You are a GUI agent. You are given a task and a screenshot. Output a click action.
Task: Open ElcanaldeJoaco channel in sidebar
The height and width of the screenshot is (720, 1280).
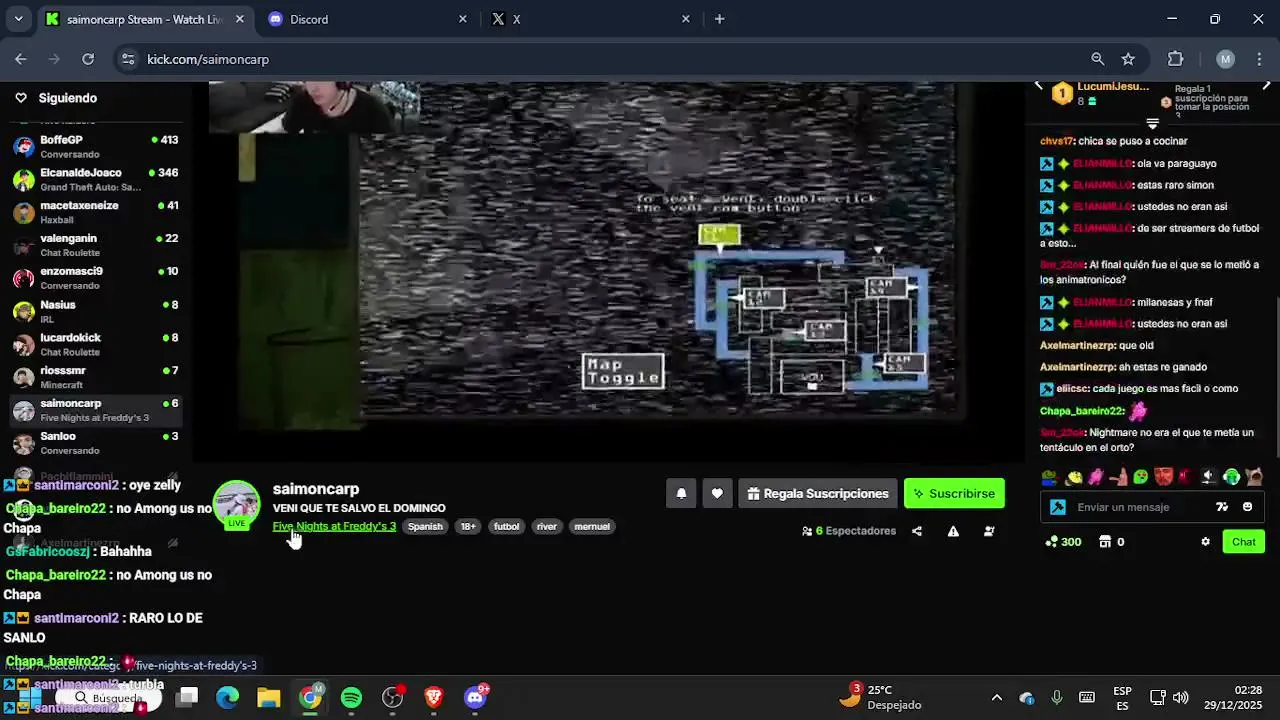tap(96, 179)
